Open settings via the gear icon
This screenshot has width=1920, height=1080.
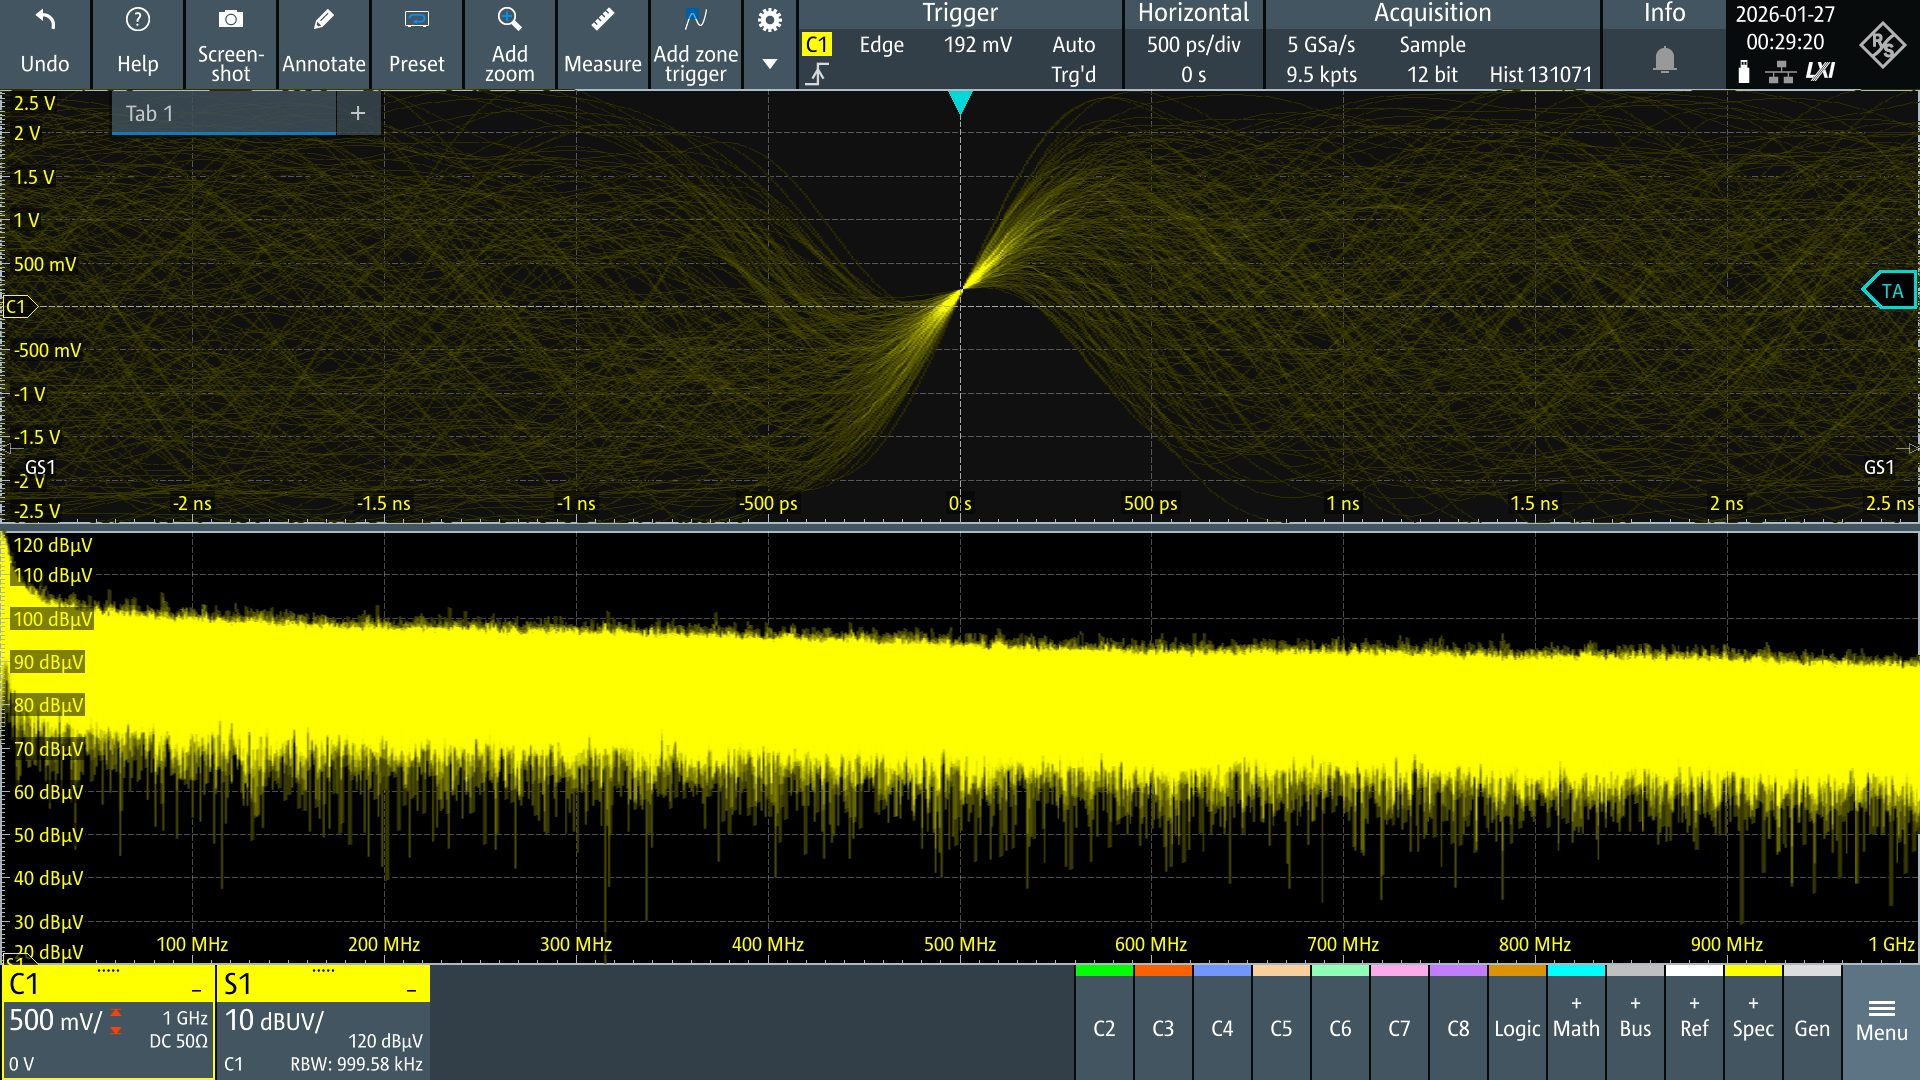click(x=769, y=20)
